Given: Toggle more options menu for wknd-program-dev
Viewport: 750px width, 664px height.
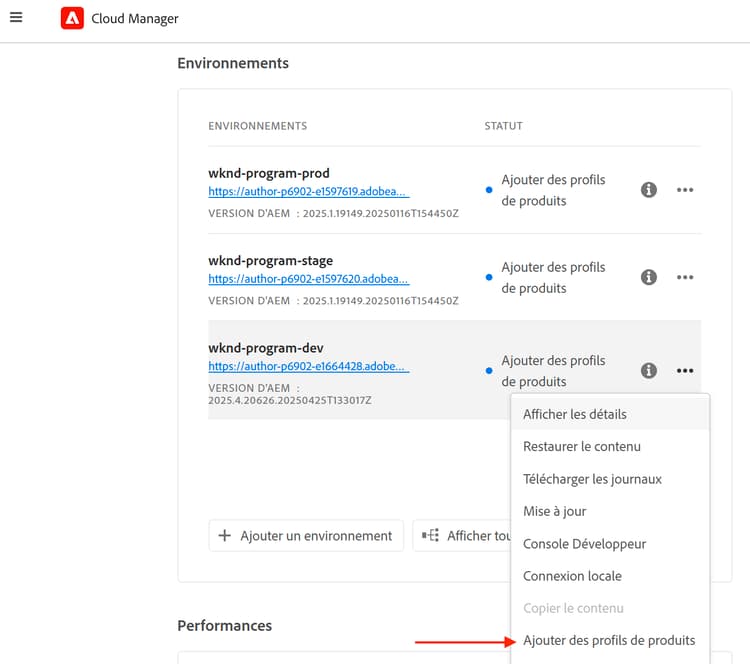Looking at the screenshot, I should pos(685,370).
